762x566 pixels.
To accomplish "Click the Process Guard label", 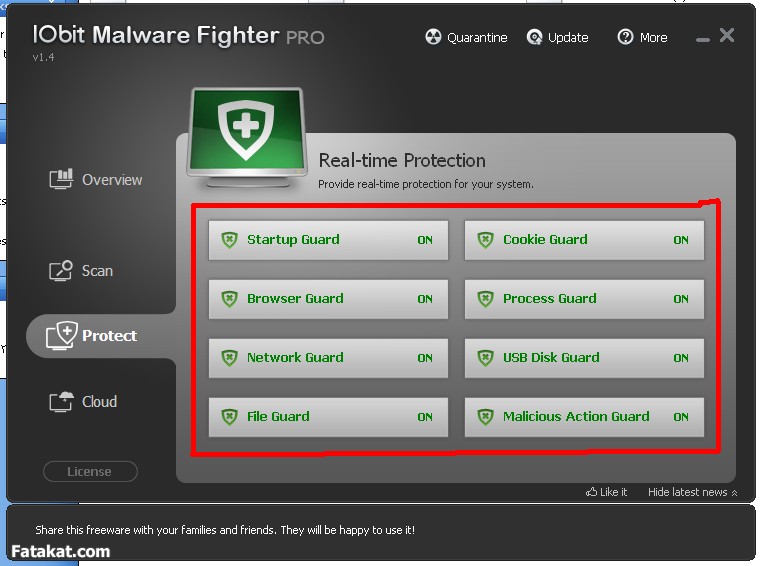I will (x=549, y=299).
